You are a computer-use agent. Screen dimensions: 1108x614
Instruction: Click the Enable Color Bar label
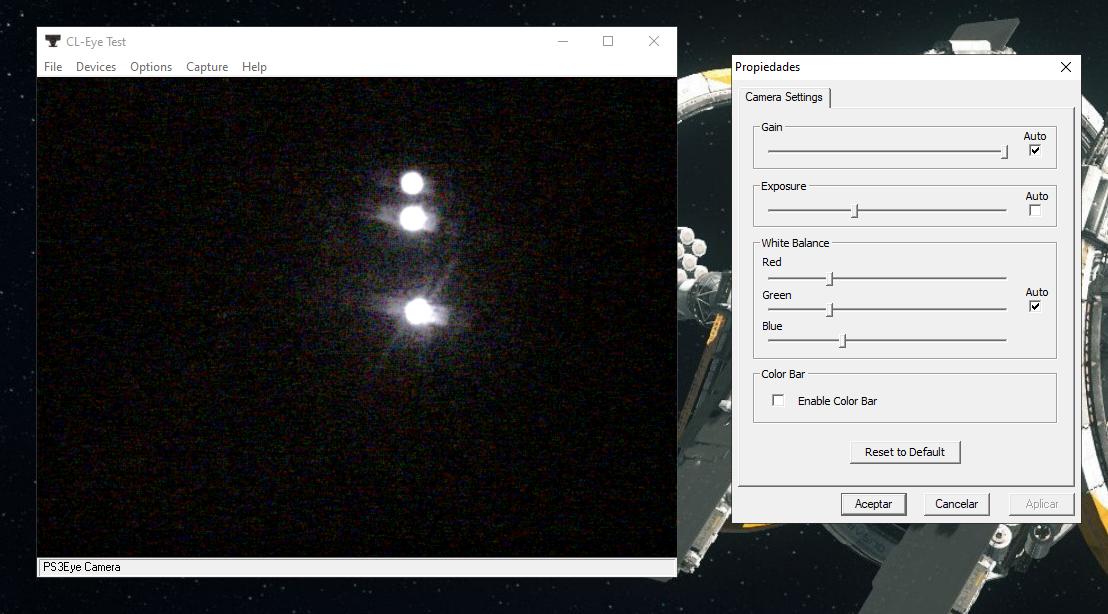[x=837, y=401]
